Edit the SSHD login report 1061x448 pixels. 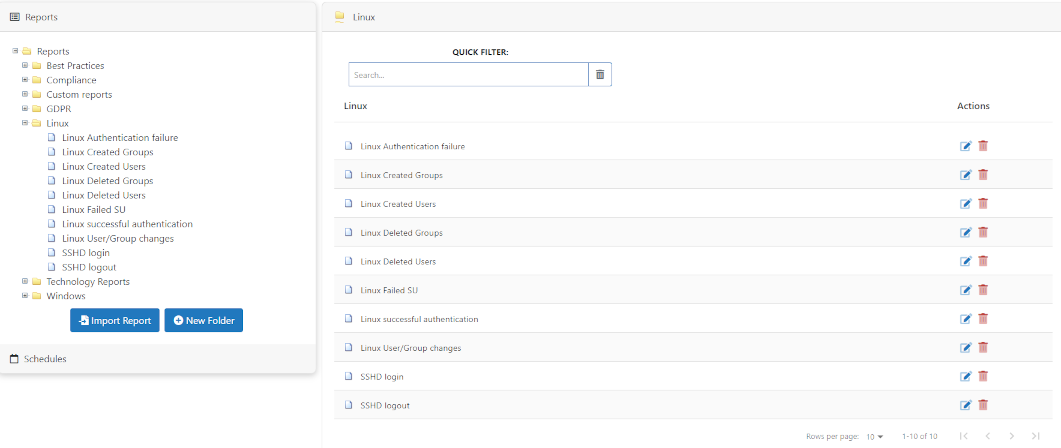(x=966, y=376)
